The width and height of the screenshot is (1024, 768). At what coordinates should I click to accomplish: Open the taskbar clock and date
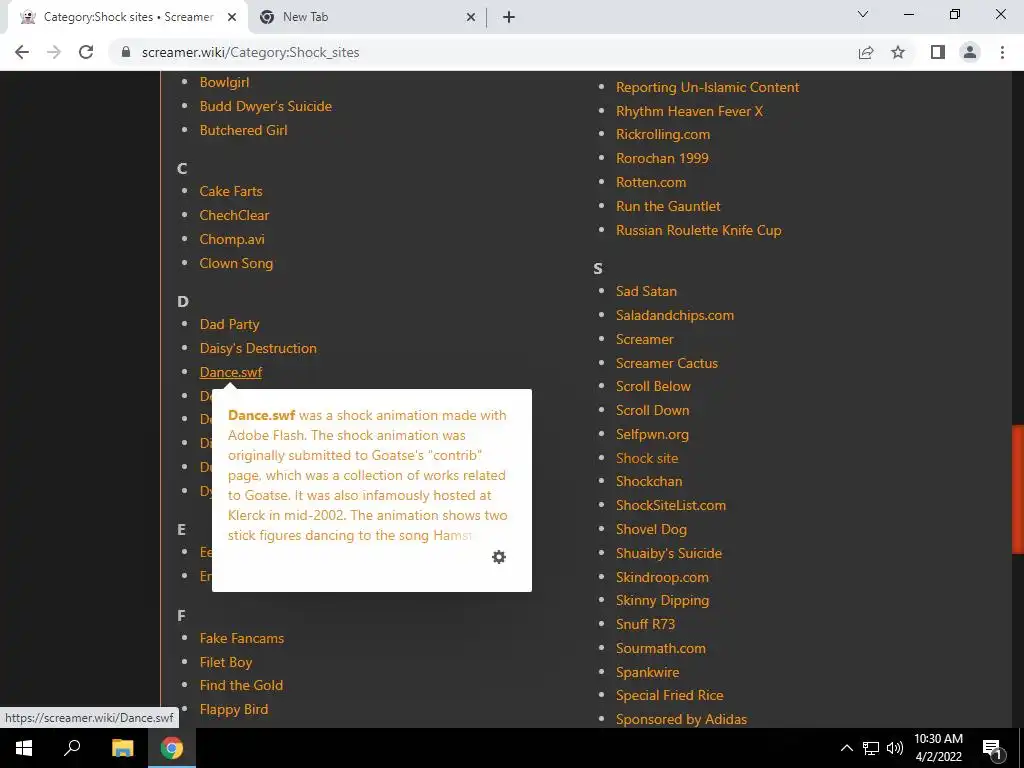(x=938, y=748)
